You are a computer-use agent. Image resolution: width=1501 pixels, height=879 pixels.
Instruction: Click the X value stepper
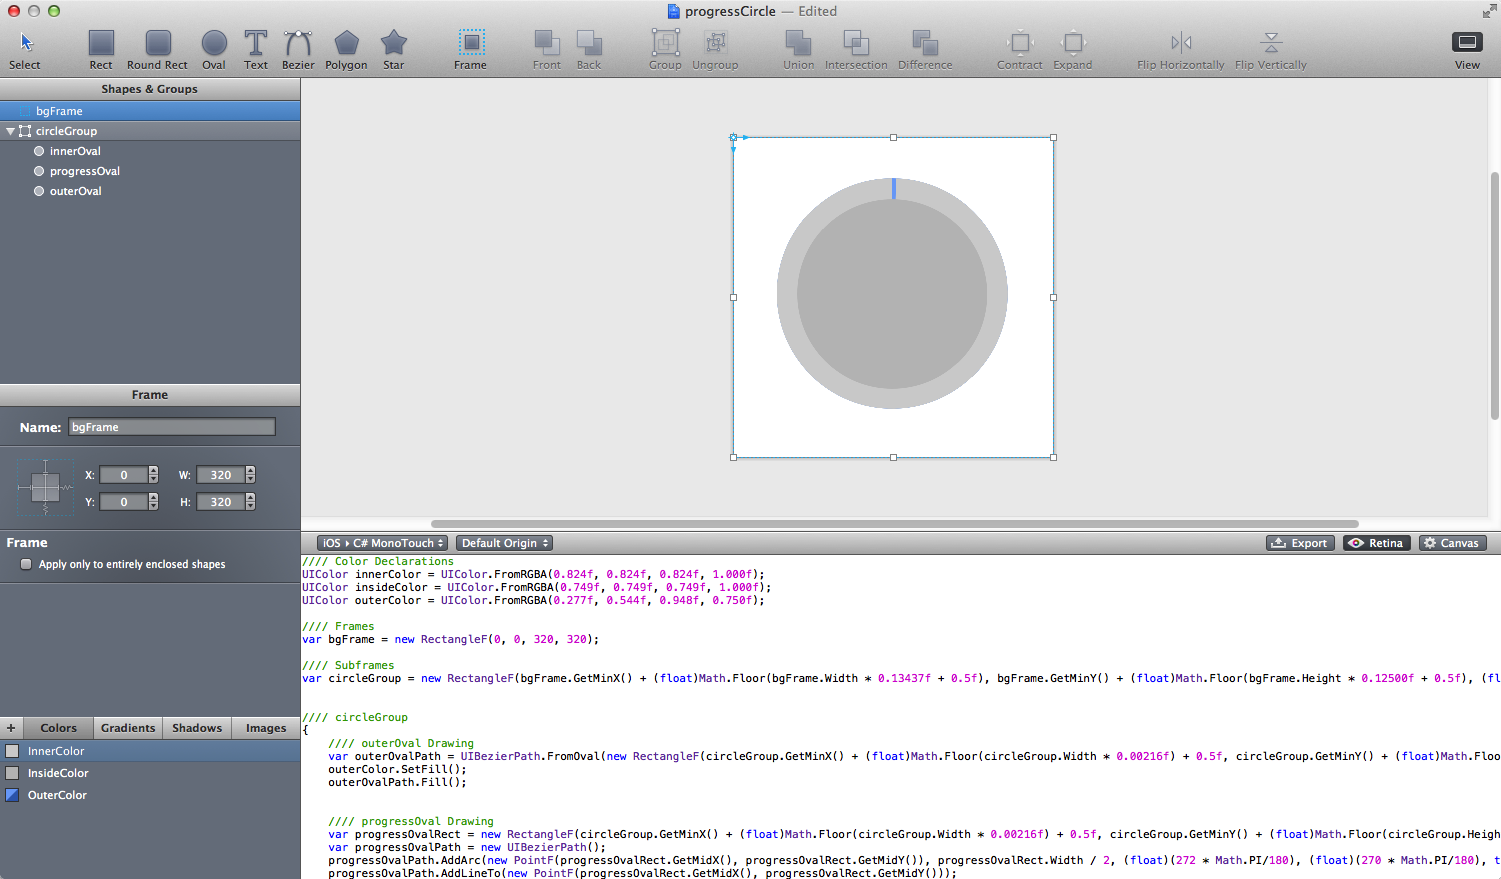click(x=153, y=475)
